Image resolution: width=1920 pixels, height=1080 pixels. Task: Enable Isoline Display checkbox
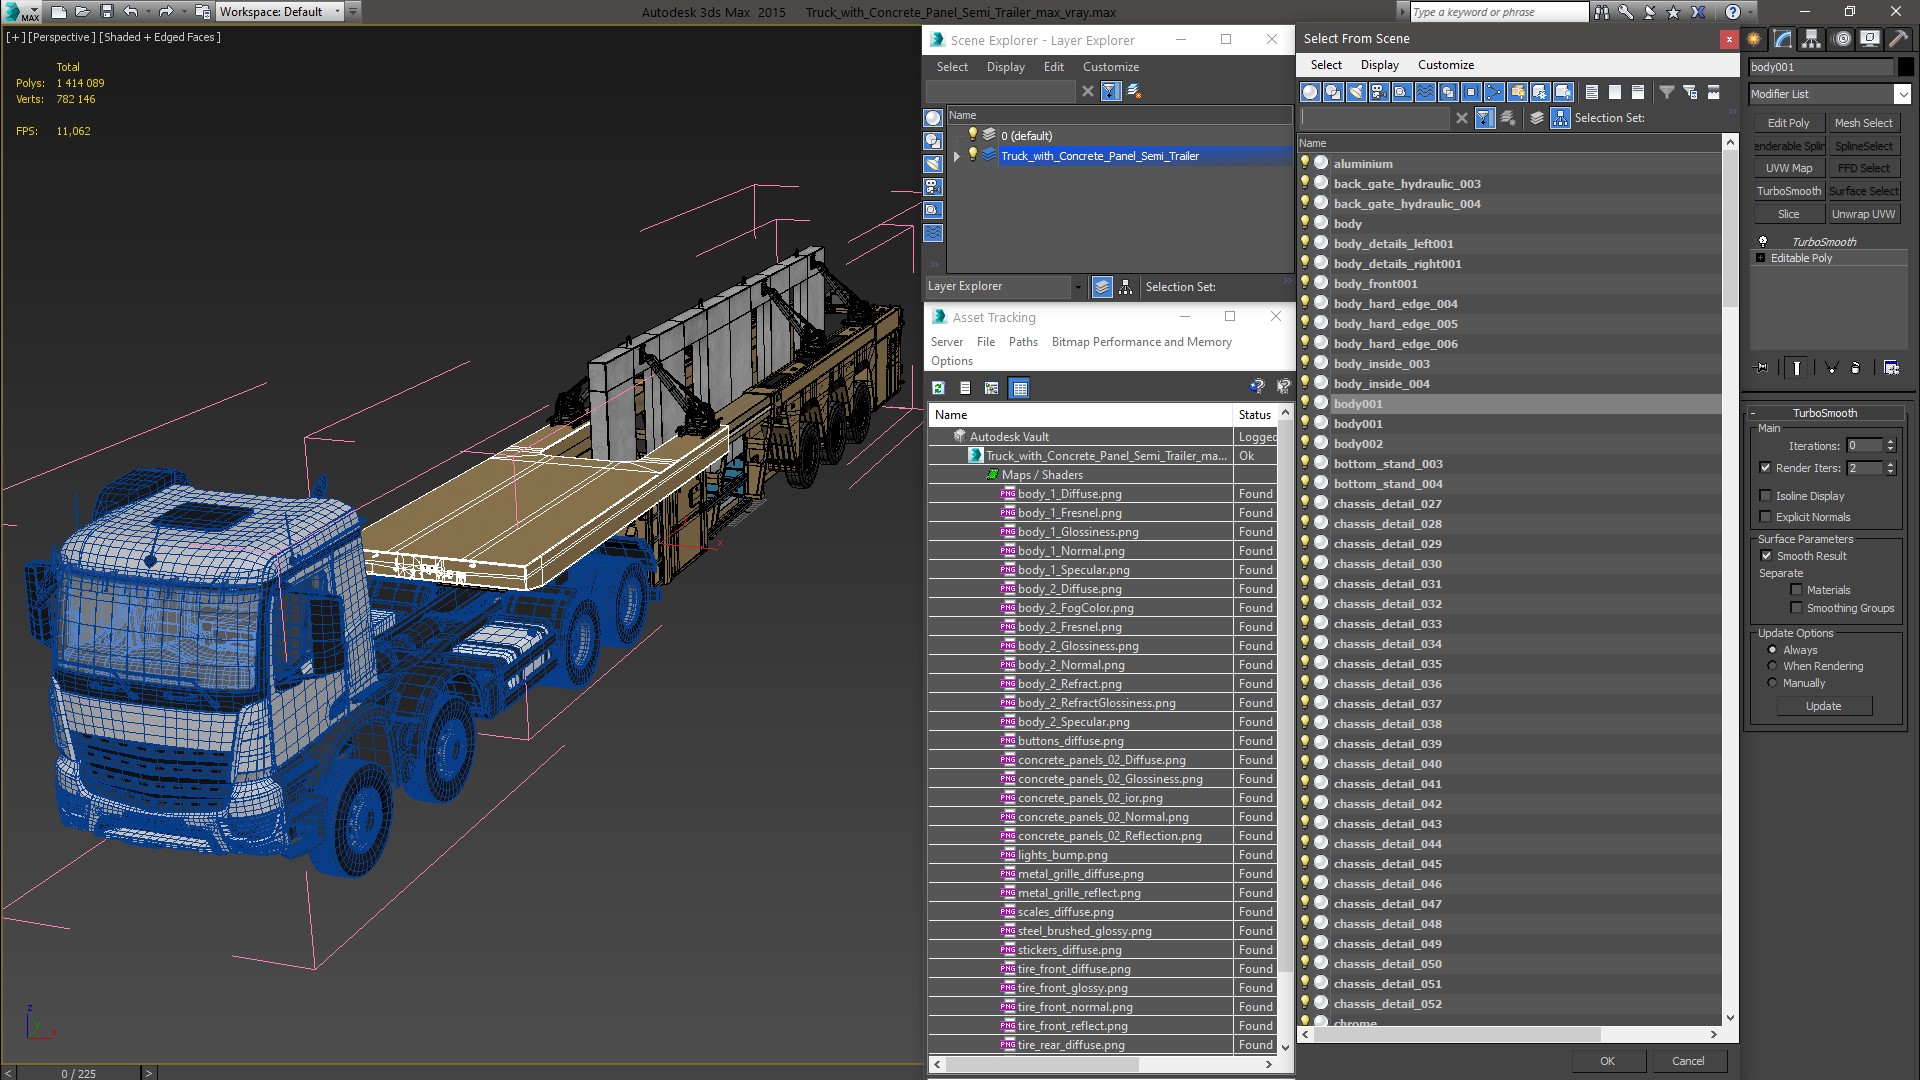(x=1766, y=496)
